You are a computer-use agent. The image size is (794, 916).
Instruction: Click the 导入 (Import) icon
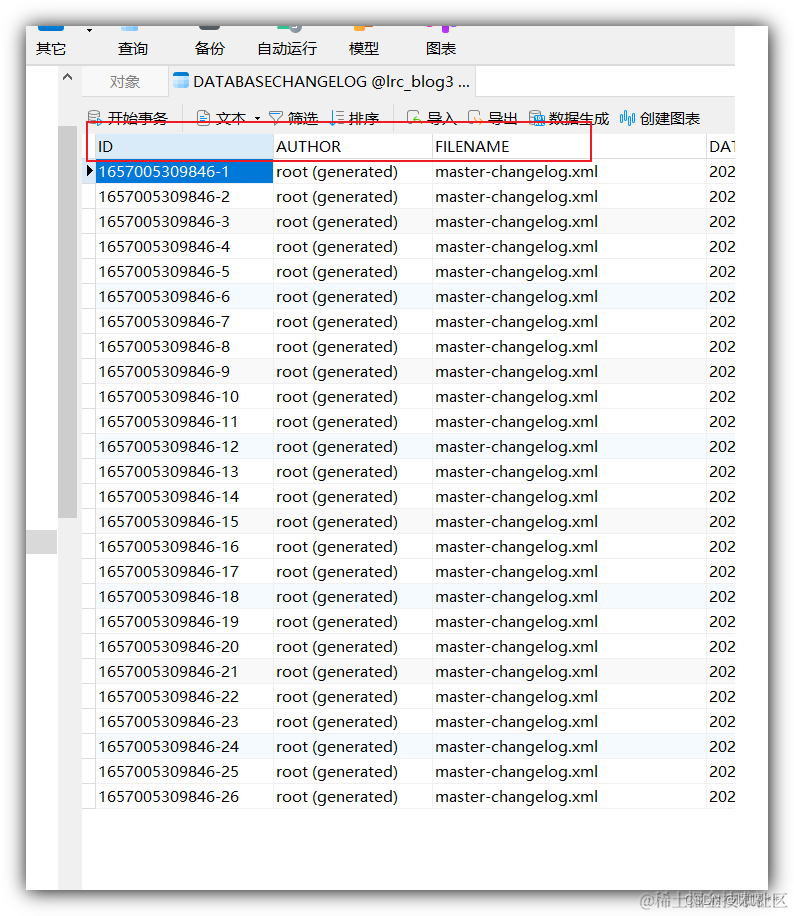coord(414,118)
